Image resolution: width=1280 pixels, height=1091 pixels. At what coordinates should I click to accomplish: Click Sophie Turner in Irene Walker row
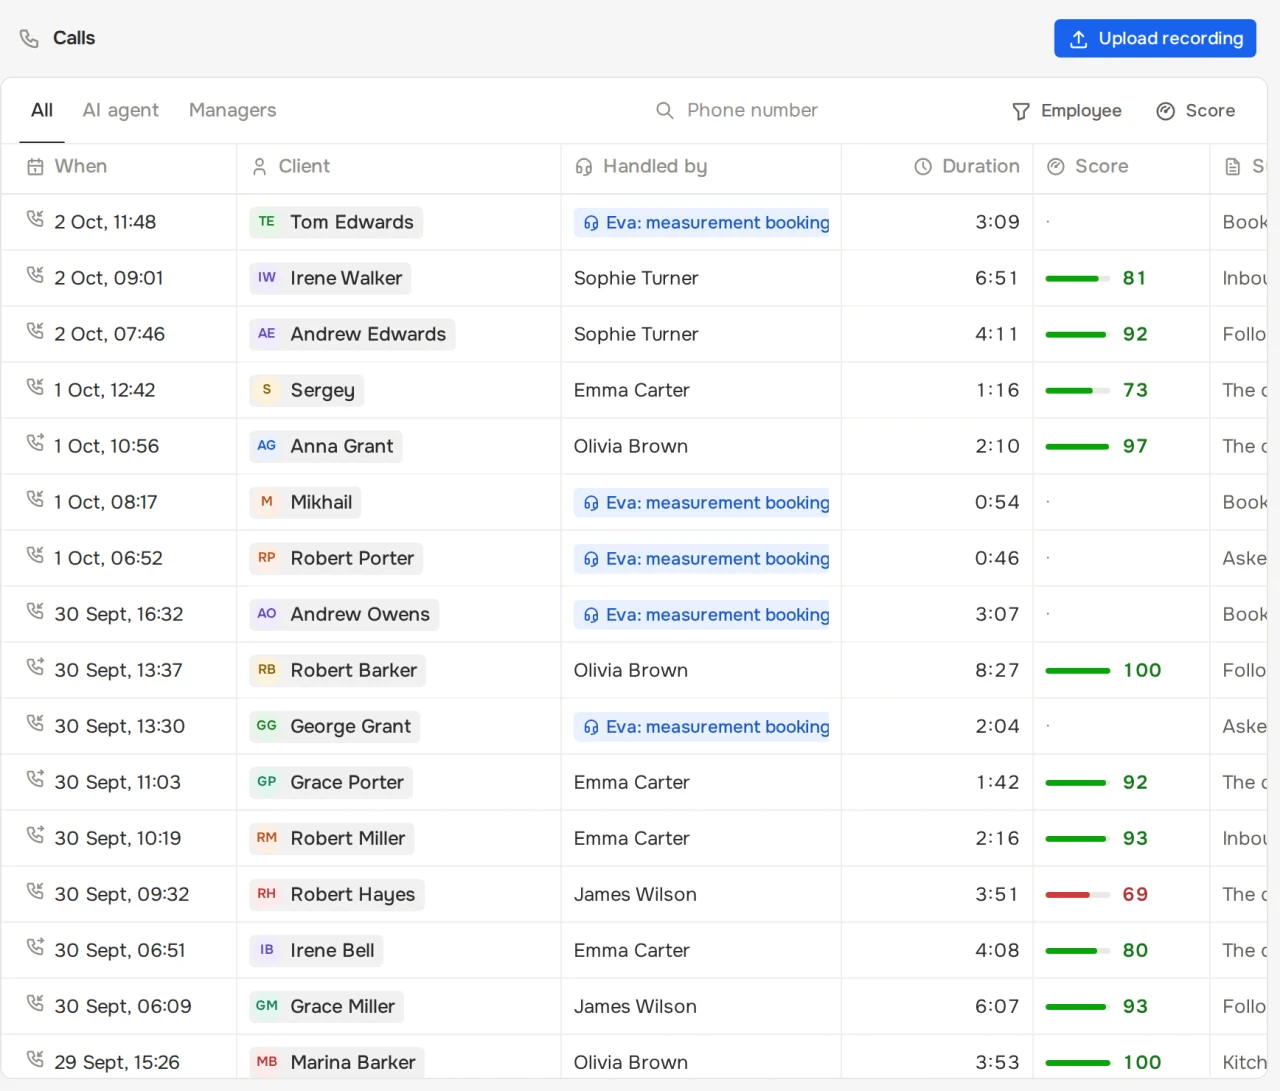pyautogui.click(x=636, y=278)
